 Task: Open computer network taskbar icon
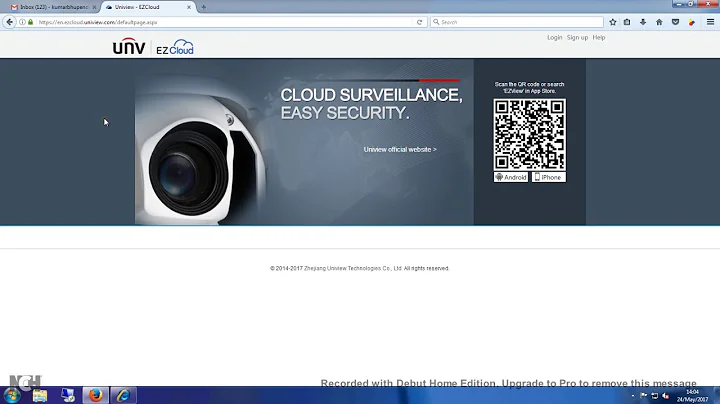coord(68,395)
